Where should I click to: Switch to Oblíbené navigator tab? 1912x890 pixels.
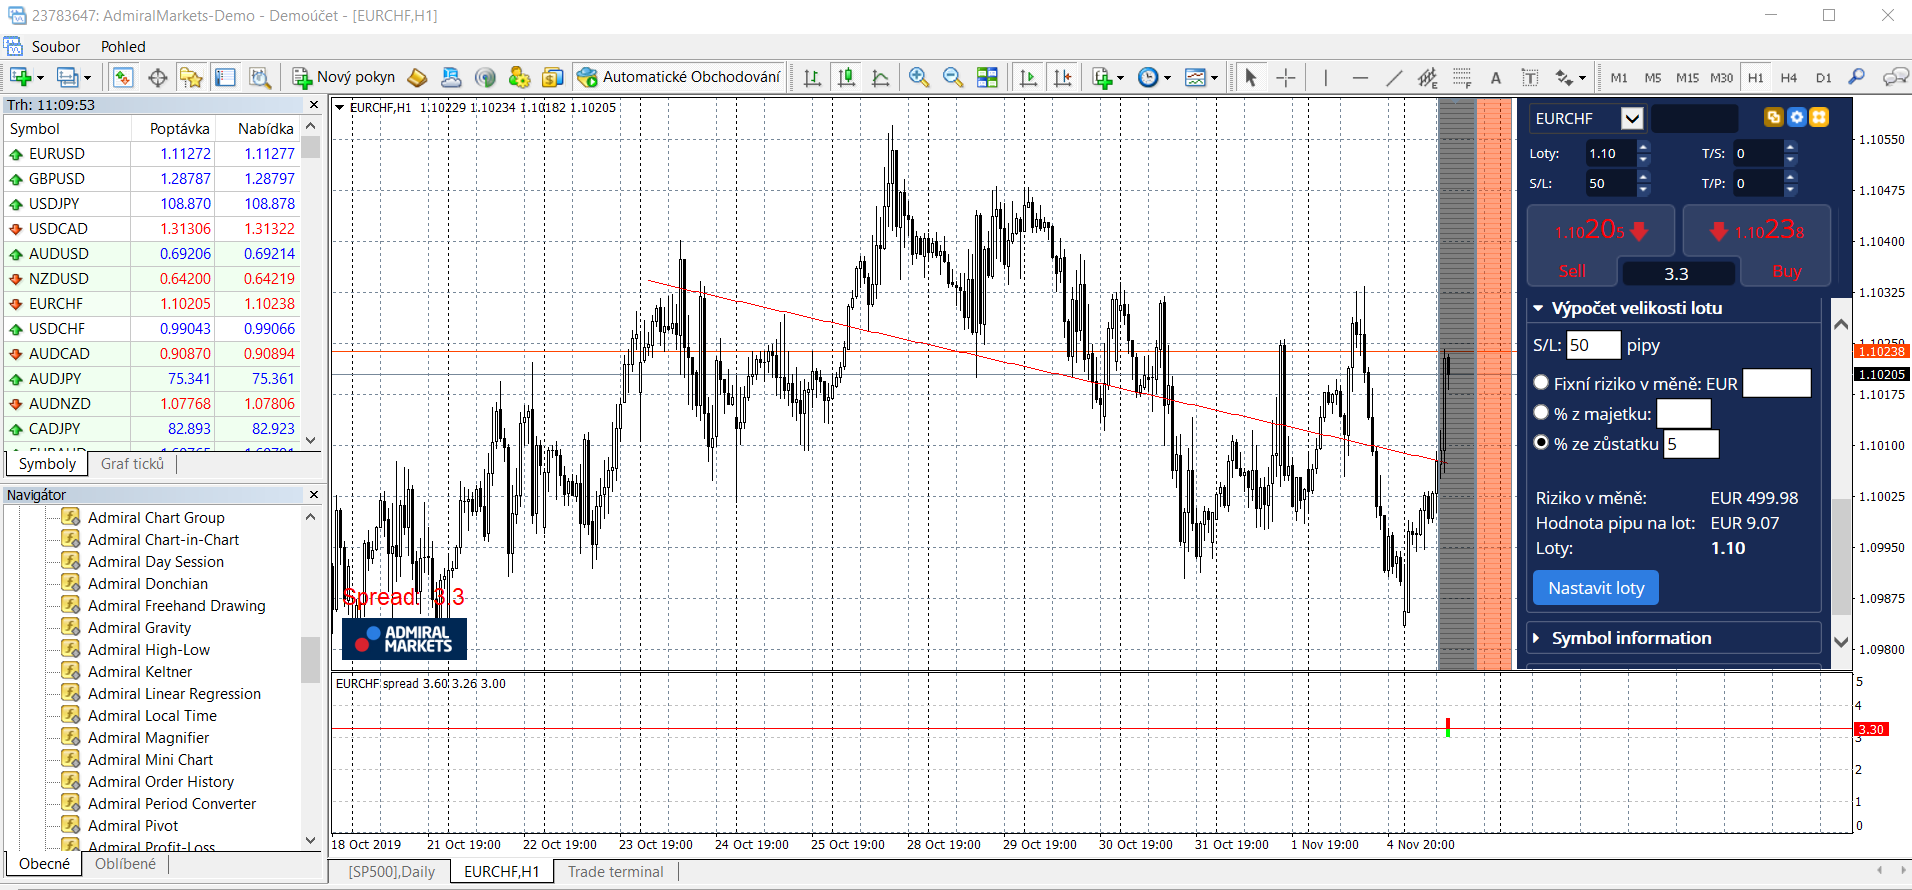[x=125, y=864]
